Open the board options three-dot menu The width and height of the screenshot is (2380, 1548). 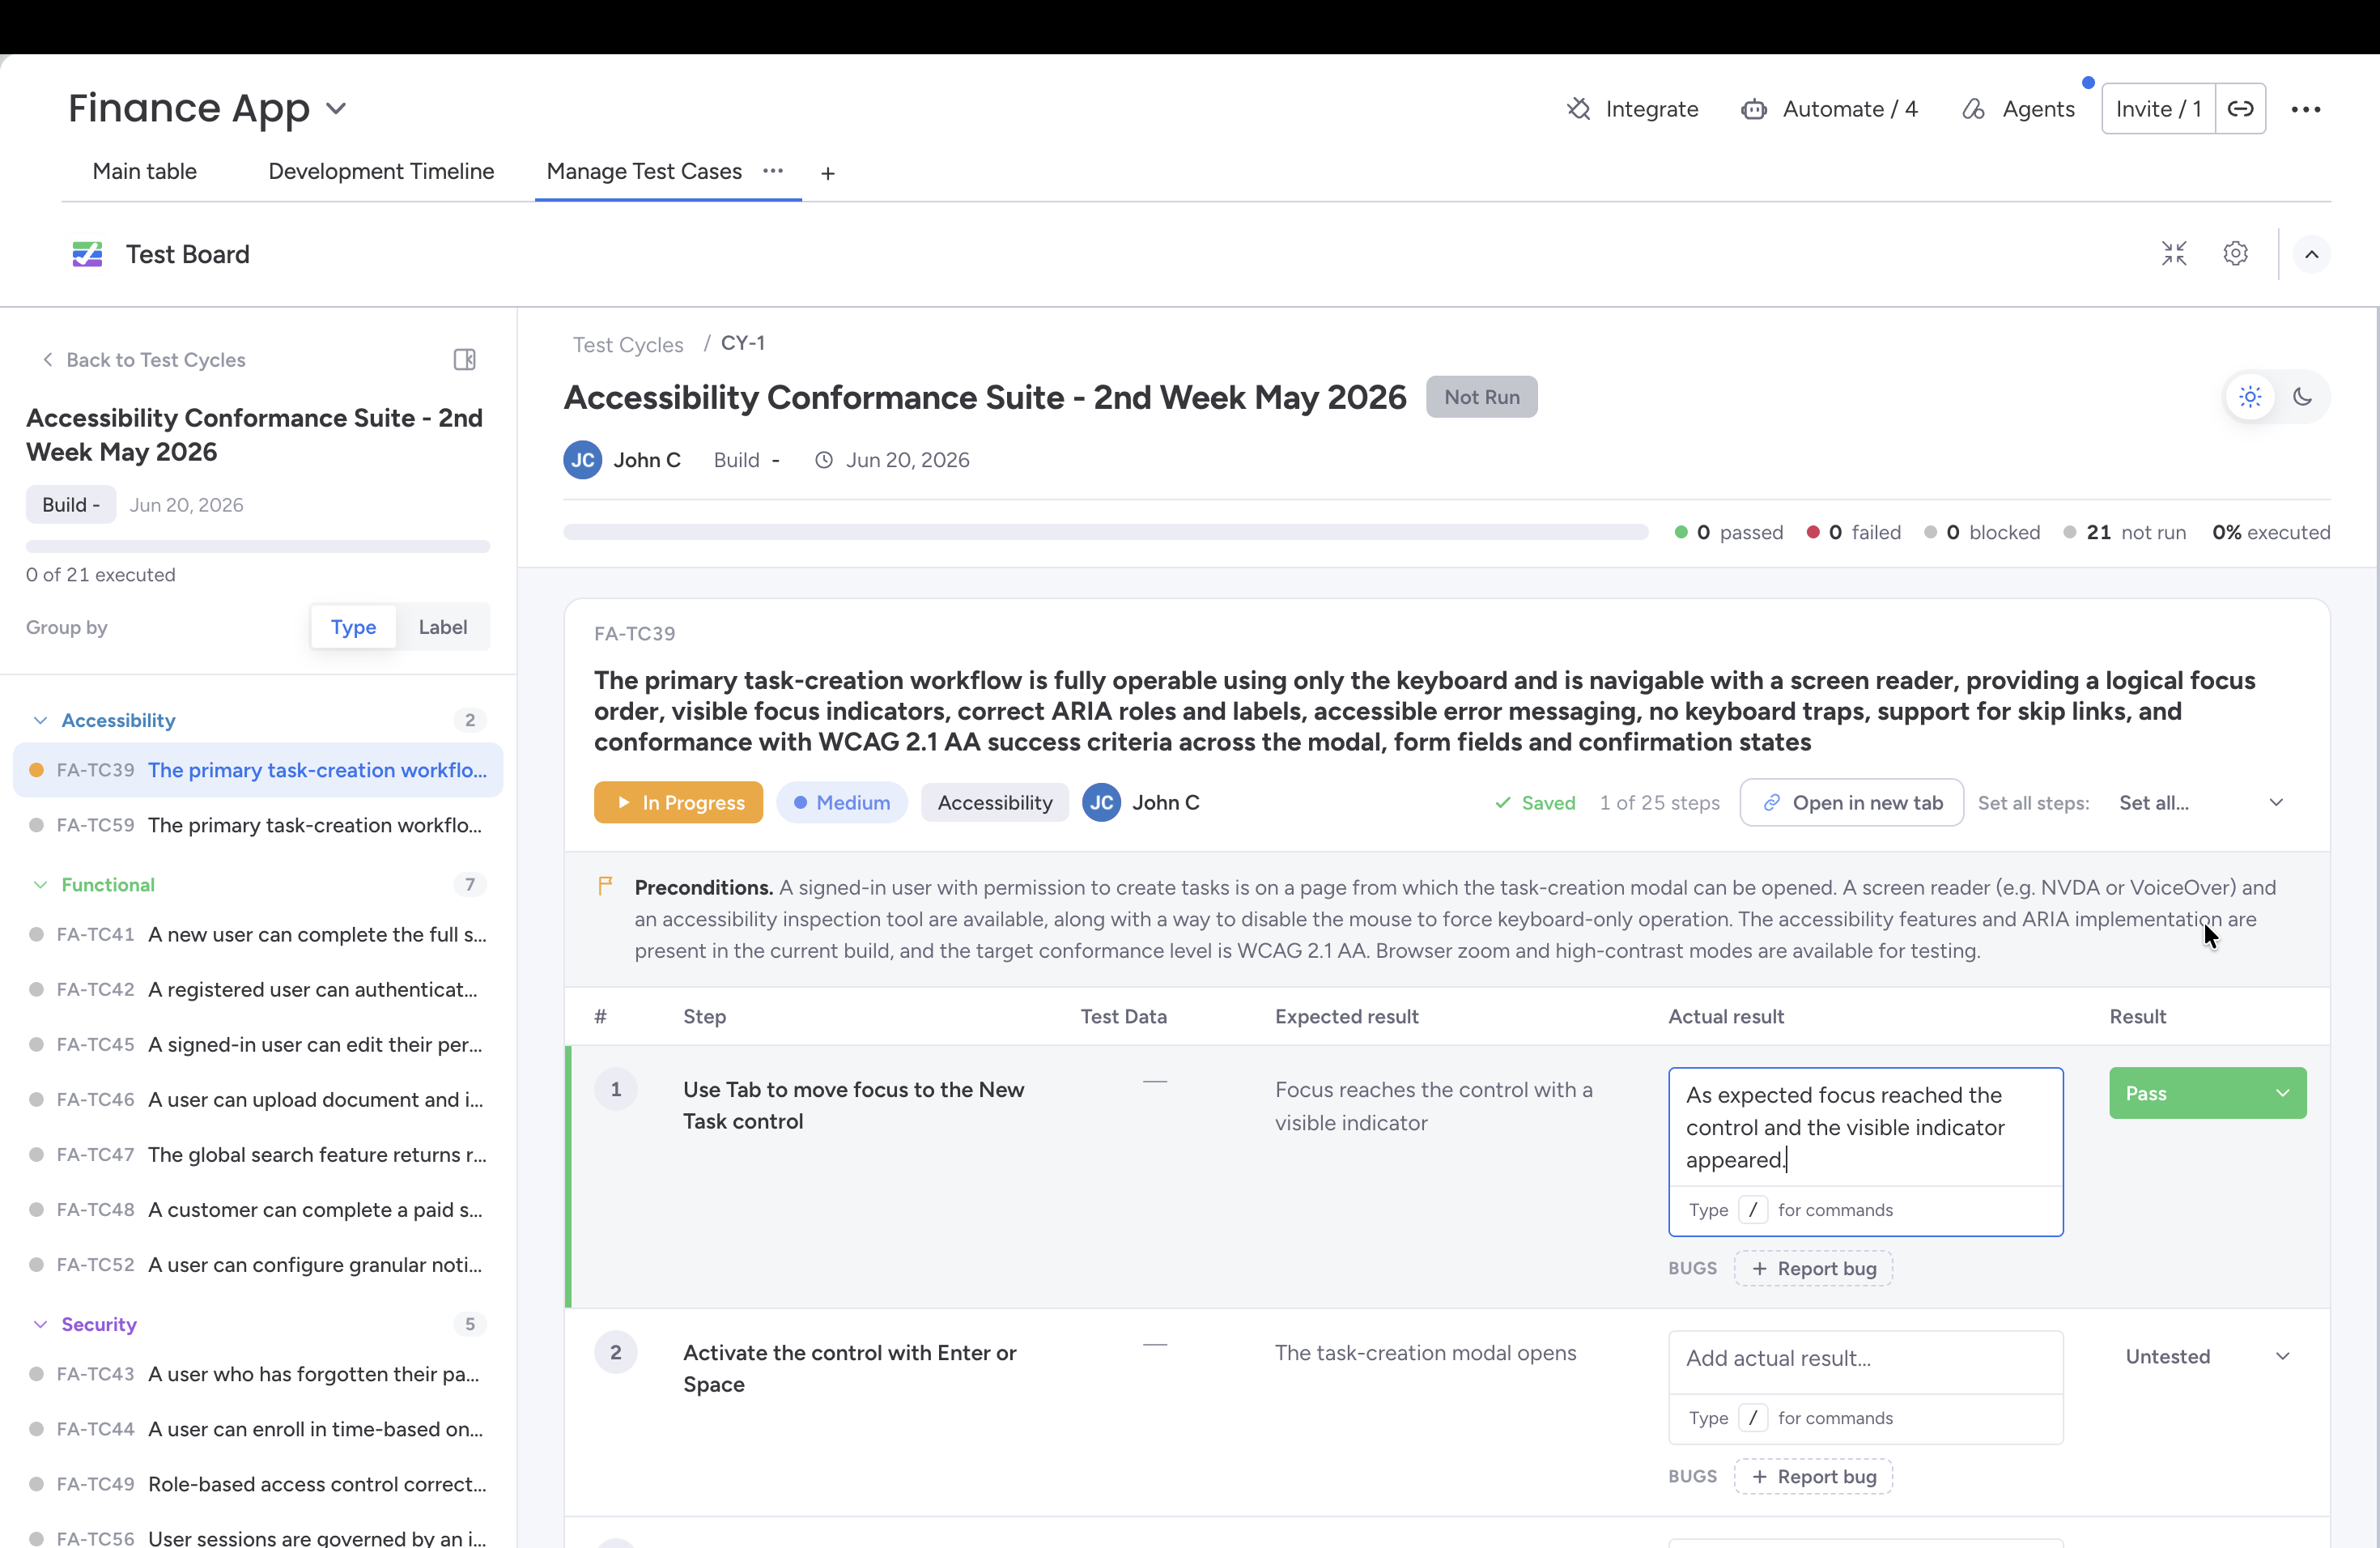(x=2306, y=109)
